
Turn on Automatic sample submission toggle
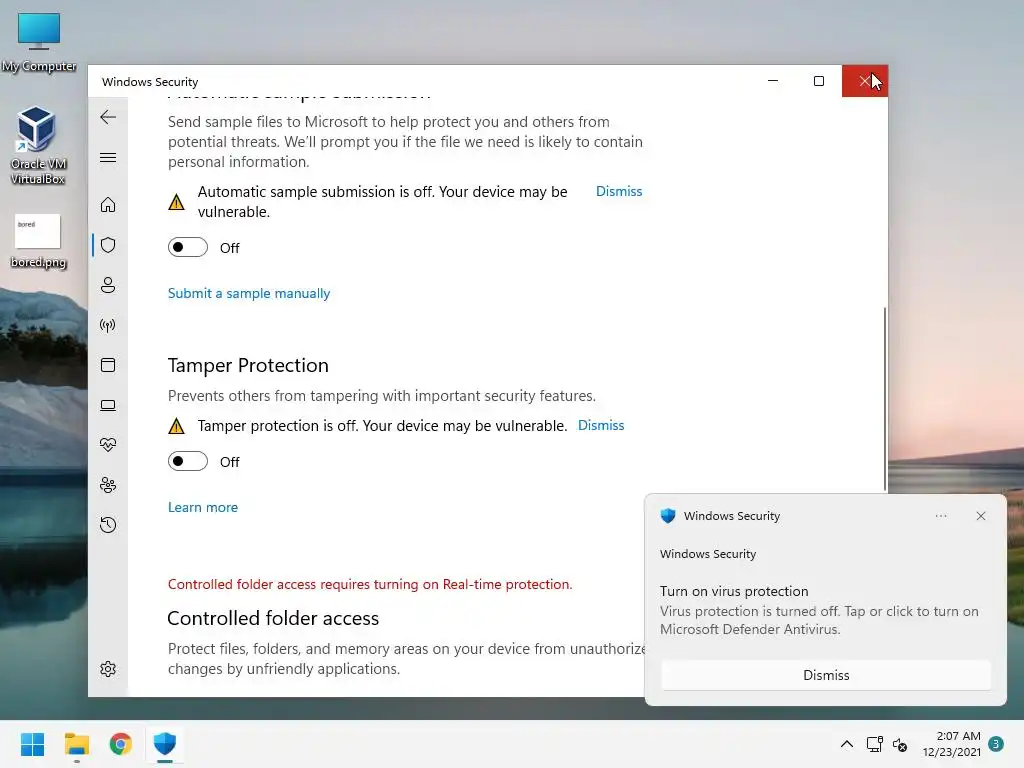[x=188, y=248]
